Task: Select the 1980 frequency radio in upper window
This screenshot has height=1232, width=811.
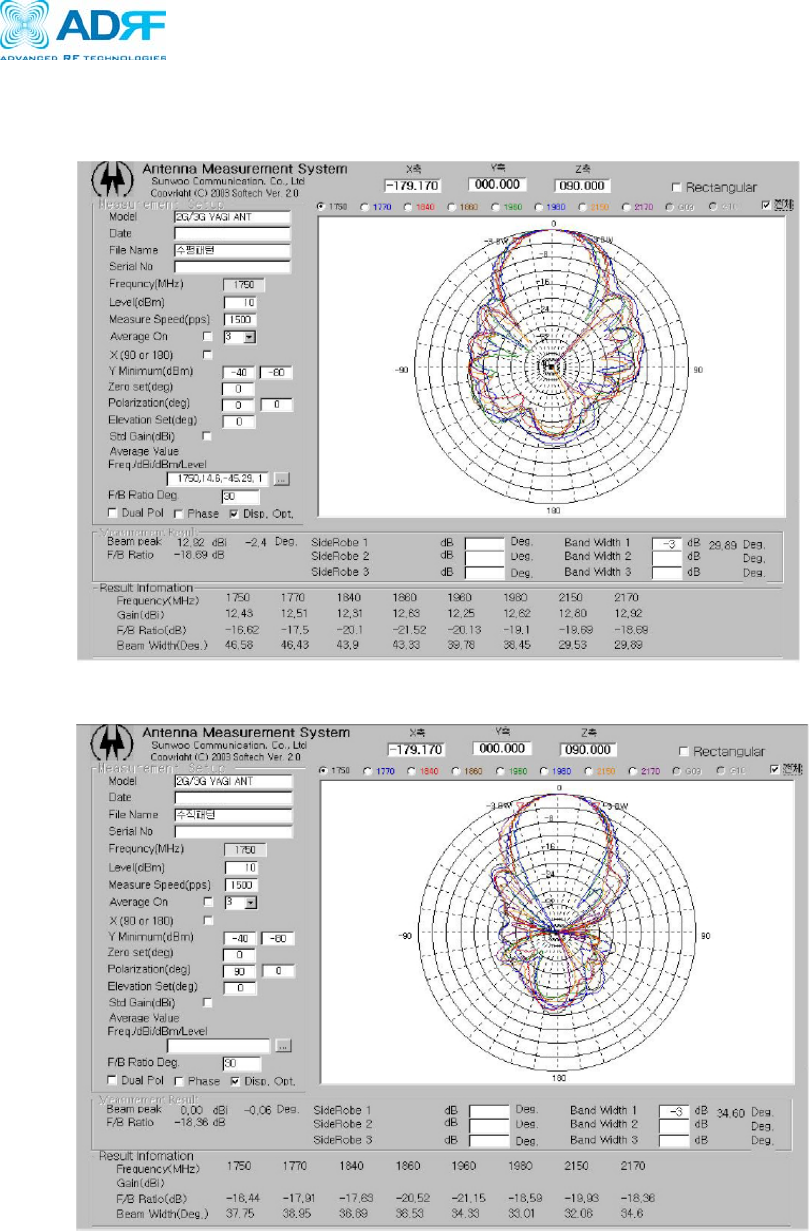Action: point(539,207)
